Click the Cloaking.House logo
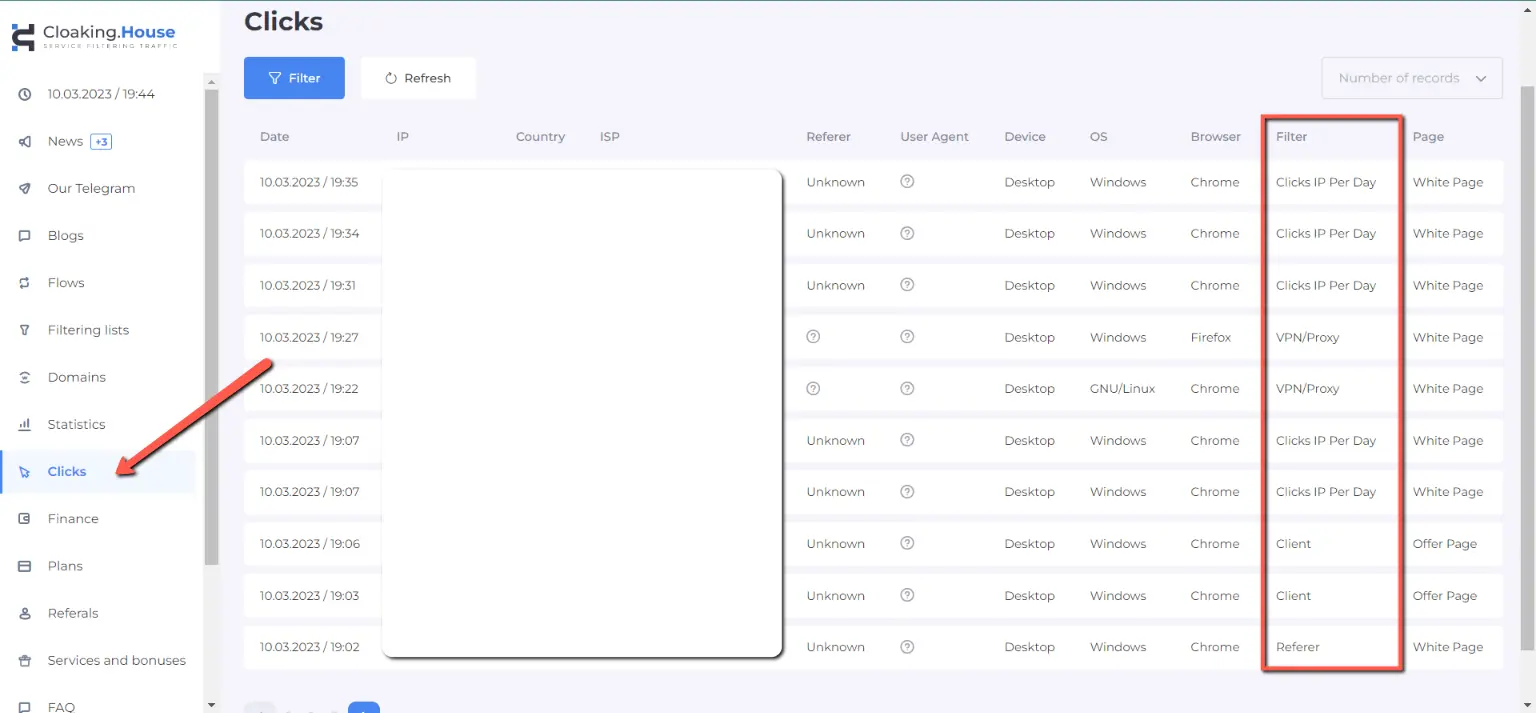 93,37
